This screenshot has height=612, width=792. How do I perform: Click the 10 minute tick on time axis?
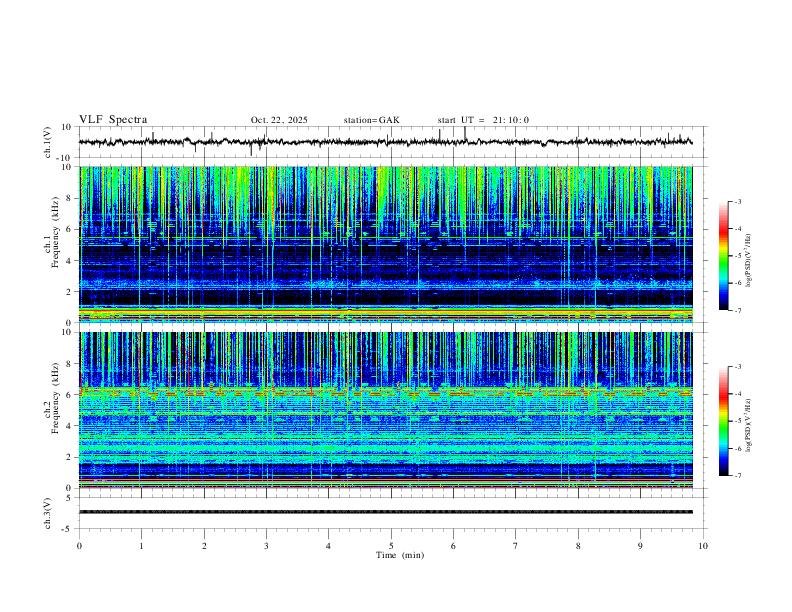703,546
